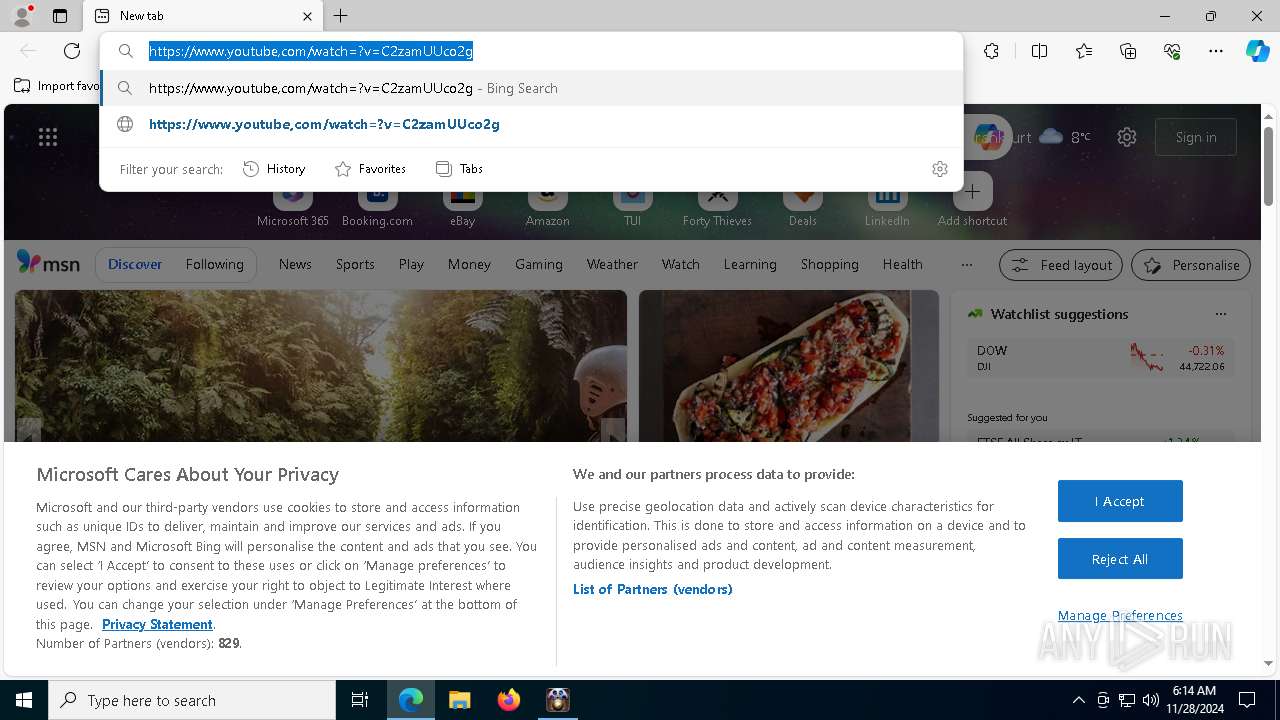The image size is (1280, 720).
Task: Click the refresh page button
Action: tap(72, 51)
